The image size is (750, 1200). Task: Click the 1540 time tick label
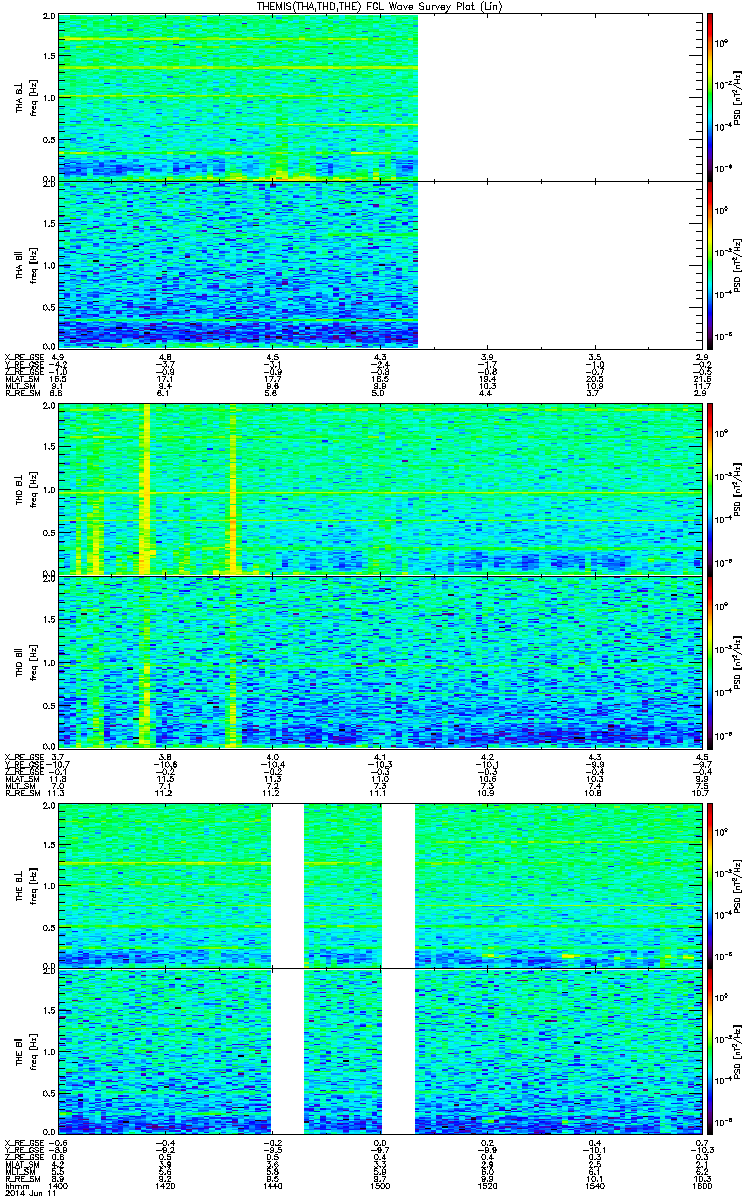pos(594,1187)
